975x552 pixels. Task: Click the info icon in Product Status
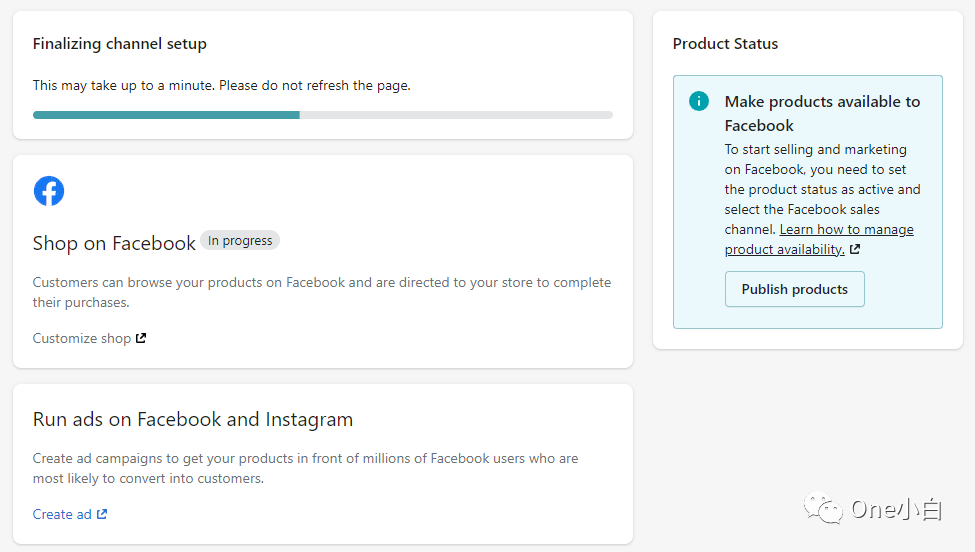click(x=699, y=101)
